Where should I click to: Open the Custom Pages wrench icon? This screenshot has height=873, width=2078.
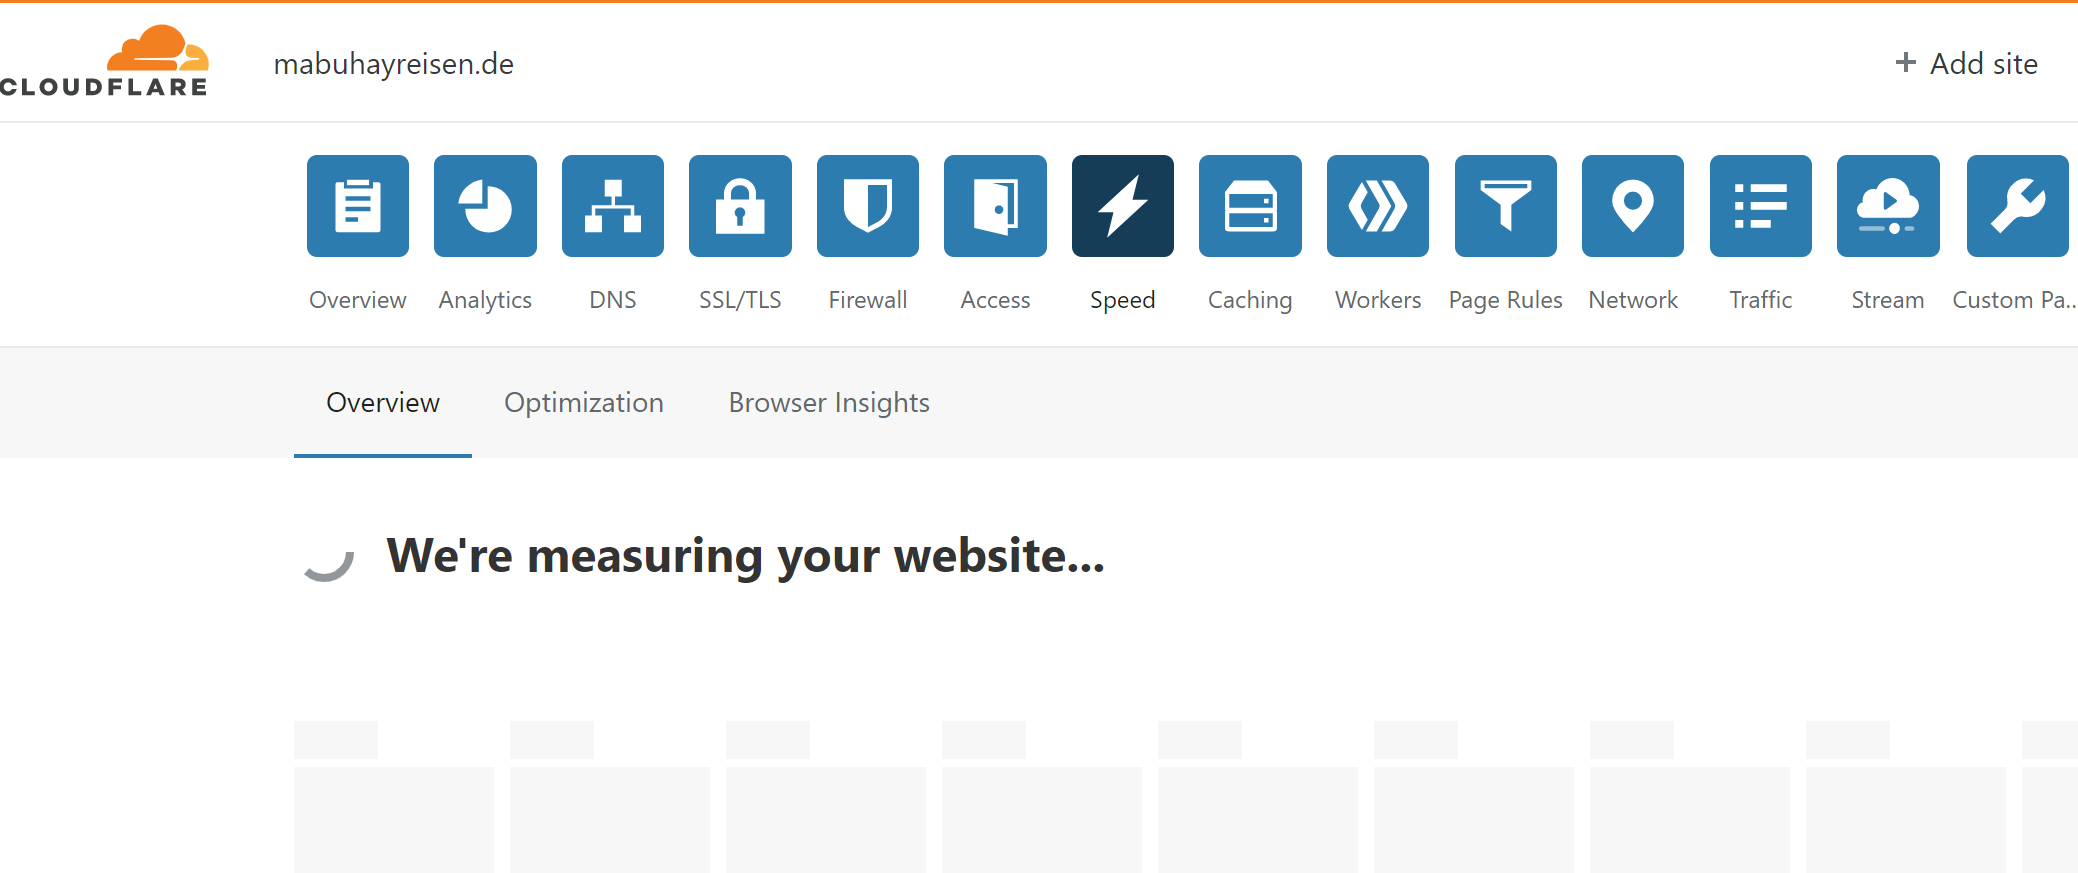[2018, 206]
